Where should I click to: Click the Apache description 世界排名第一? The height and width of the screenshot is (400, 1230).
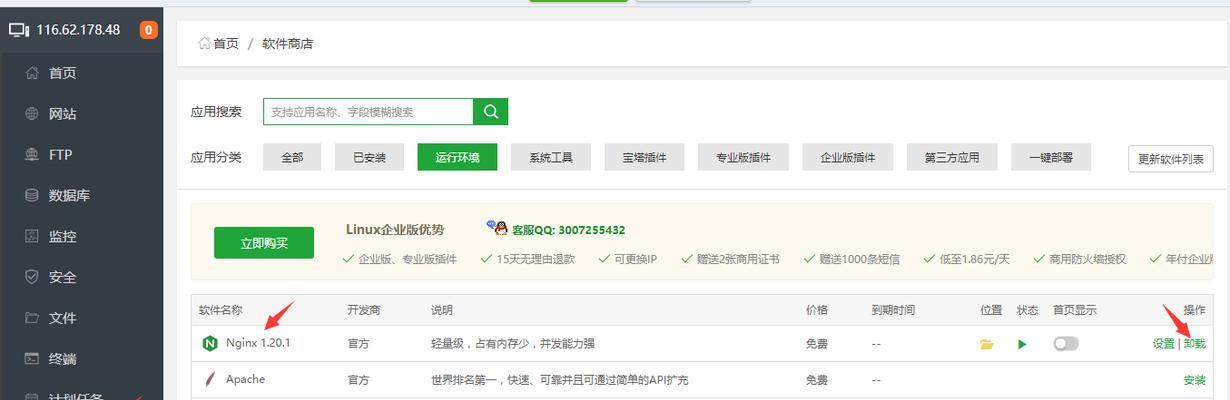pyautogui.click(x=560, y=380)
